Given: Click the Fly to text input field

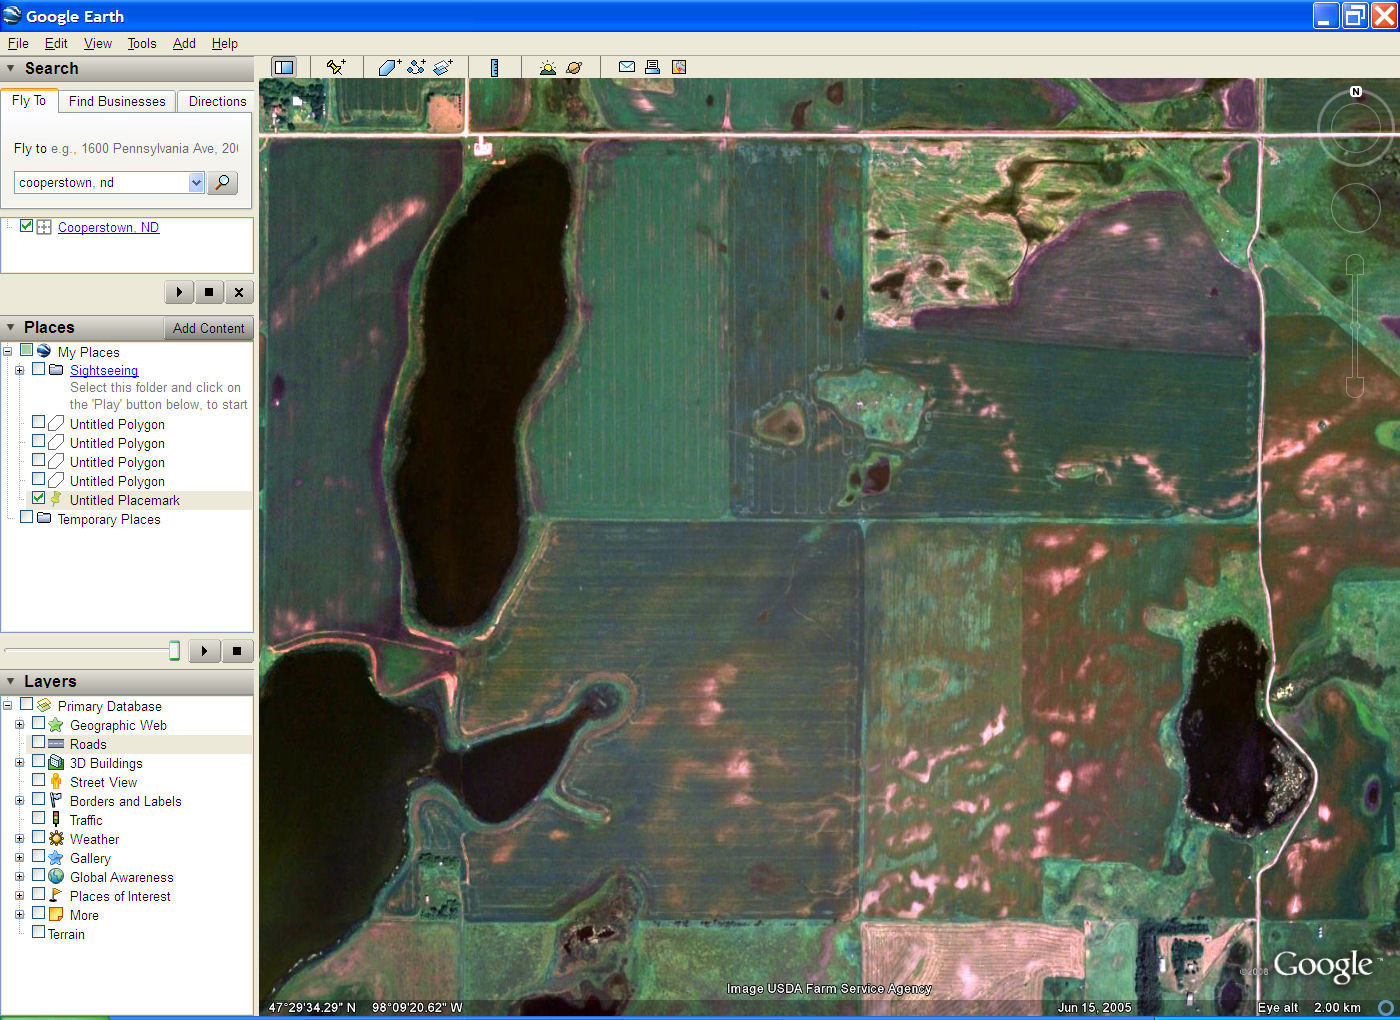Looking at the screenshot, I should click(101, 182).
